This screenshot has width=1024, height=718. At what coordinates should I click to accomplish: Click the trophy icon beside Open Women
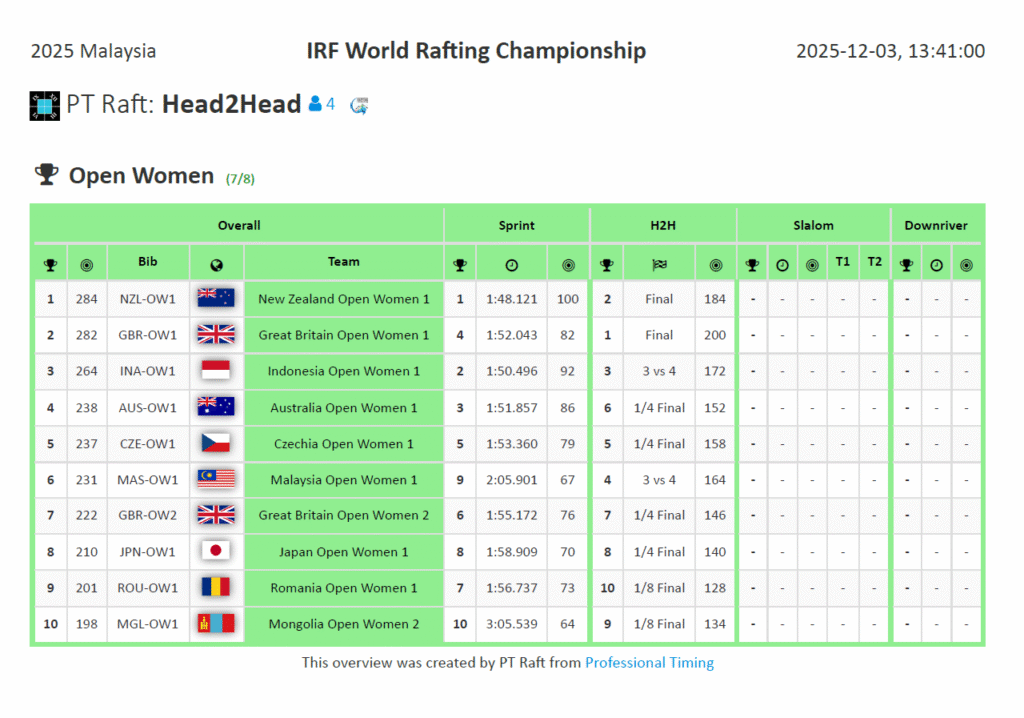coord(46,175)
